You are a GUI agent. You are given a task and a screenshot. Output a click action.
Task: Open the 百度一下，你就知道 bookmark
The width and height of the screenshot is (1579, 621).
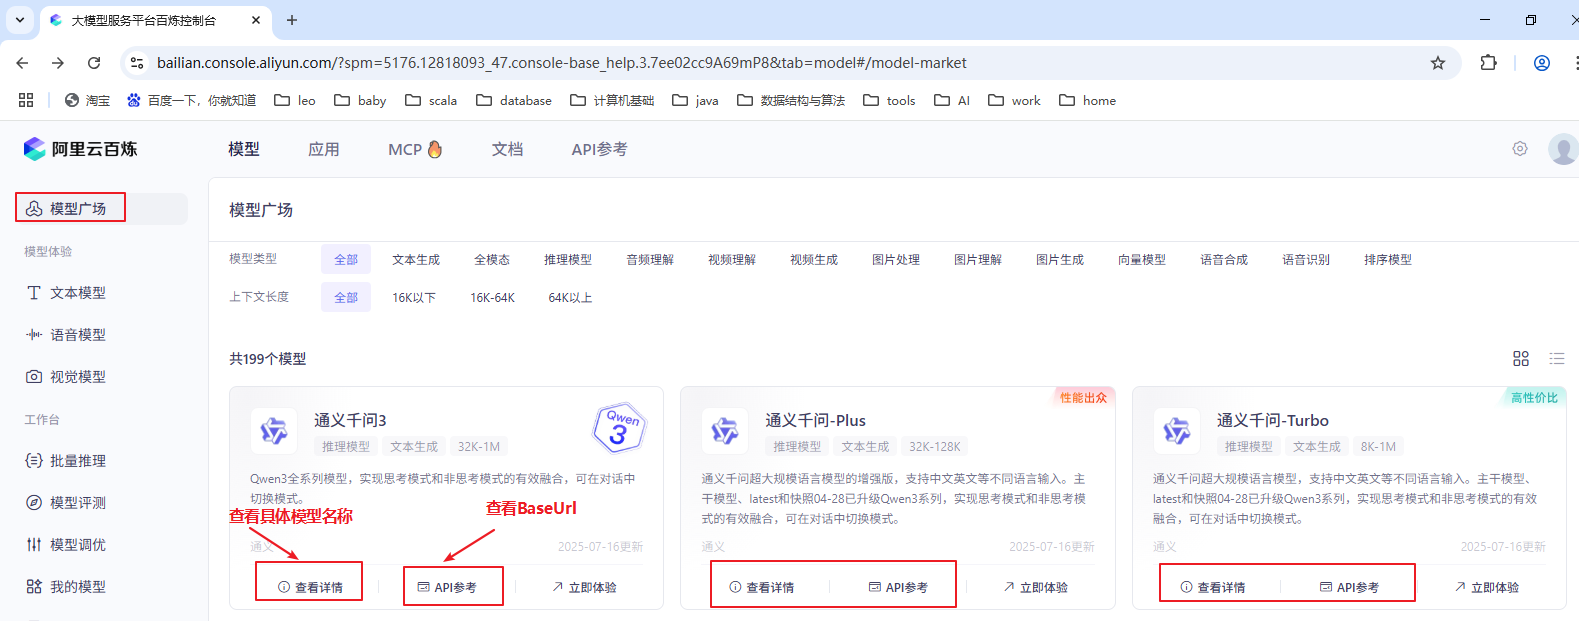pos(191,100)
